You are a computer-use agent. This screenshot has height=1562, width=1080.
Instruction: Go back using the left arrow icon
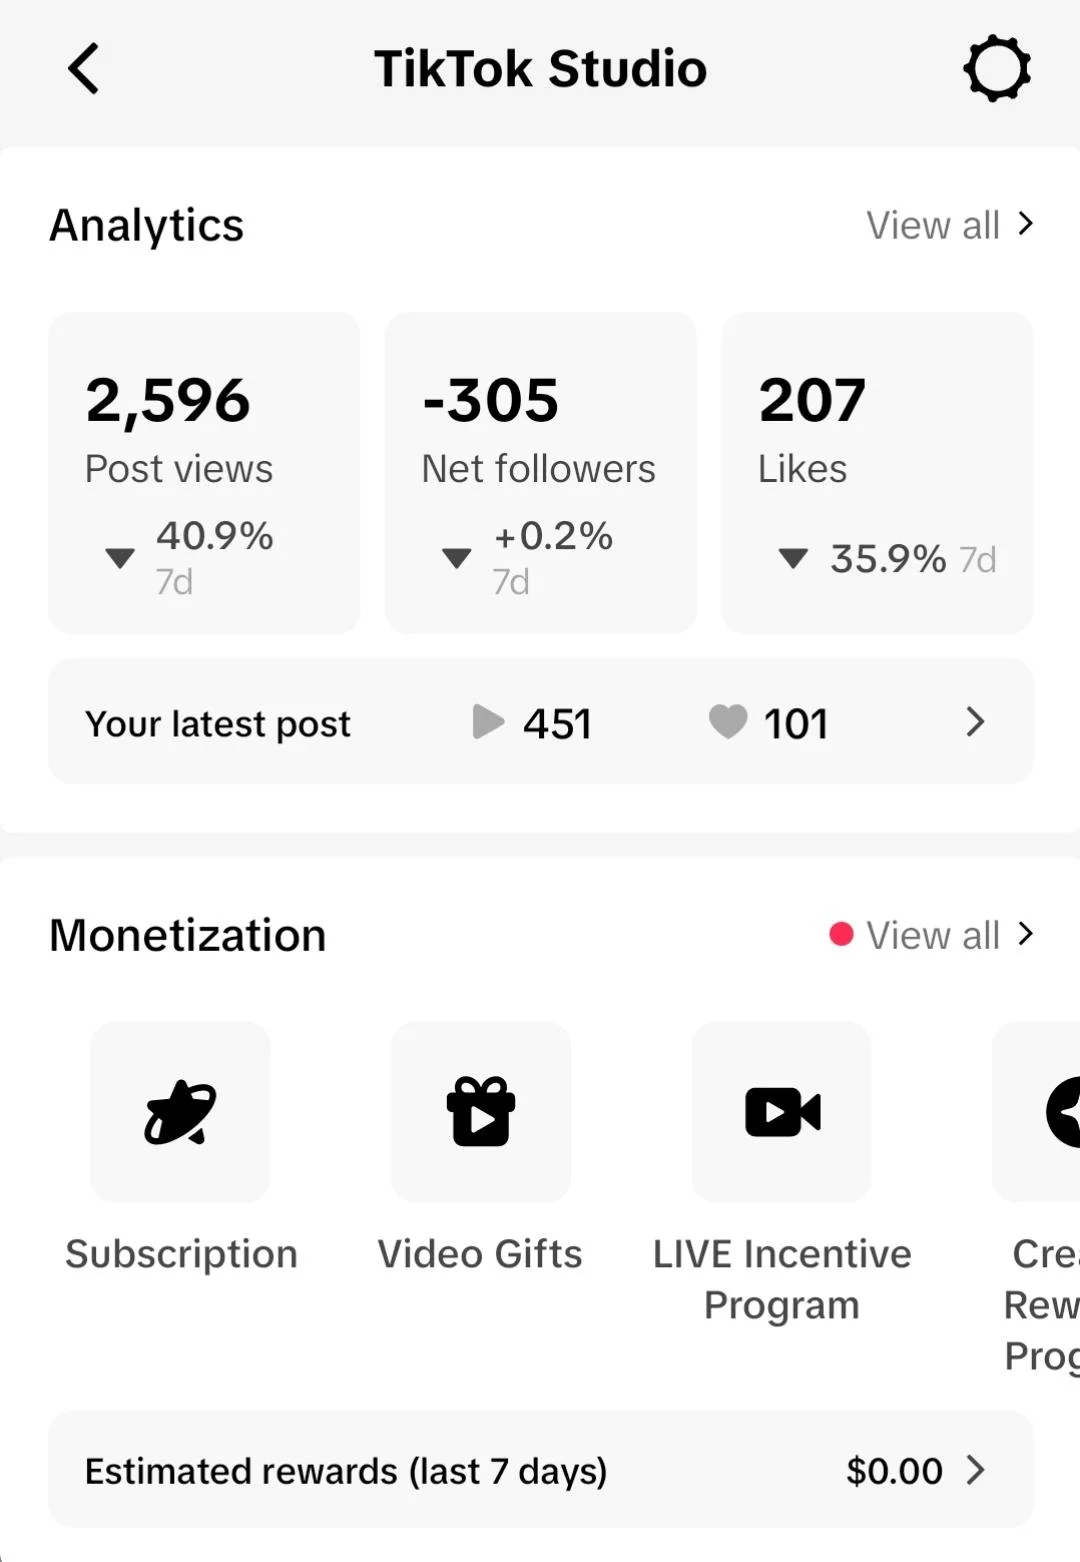84,69
